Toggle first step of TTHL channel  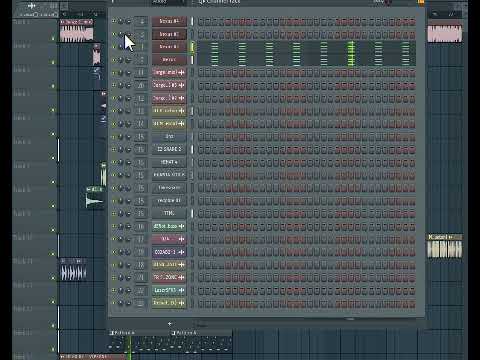click(x=201, y=213)
